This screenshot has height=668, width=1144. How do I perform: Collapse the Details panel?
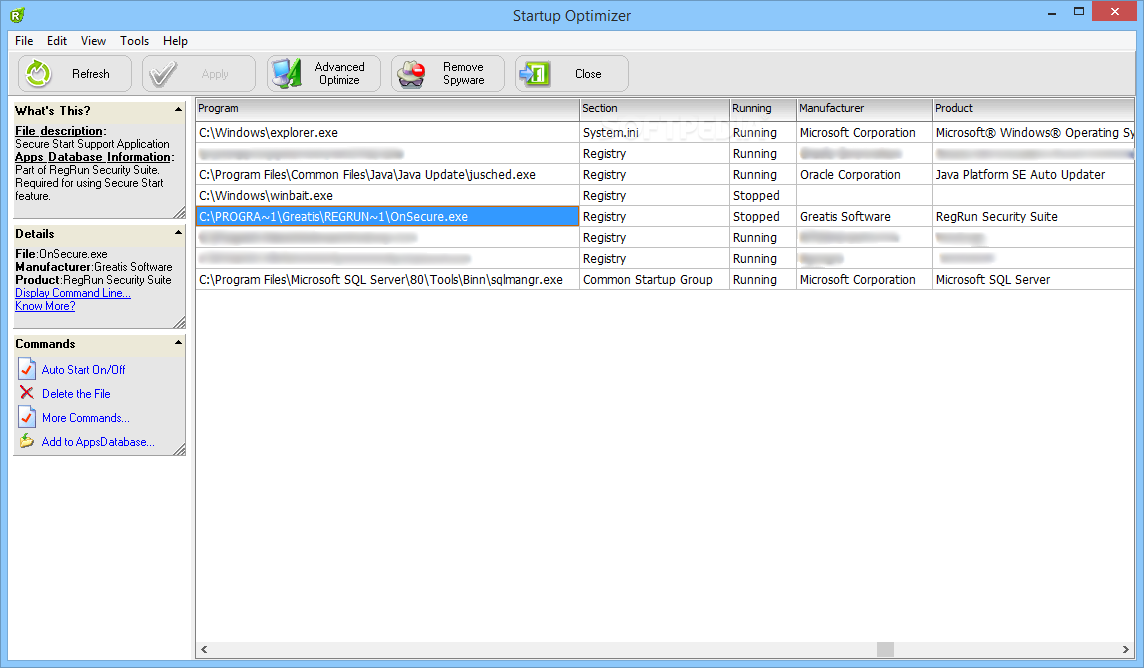[178, 233]
